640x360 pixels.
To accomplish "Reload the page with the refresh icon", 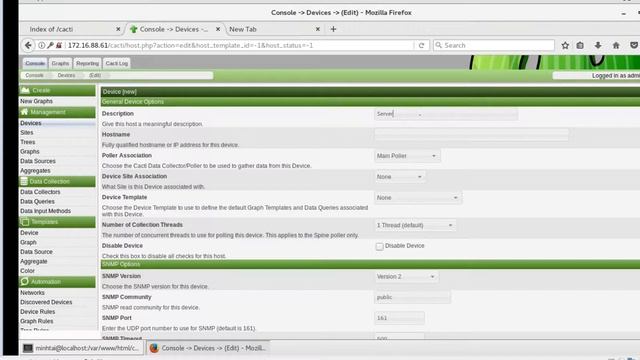I will coord(422,45).
